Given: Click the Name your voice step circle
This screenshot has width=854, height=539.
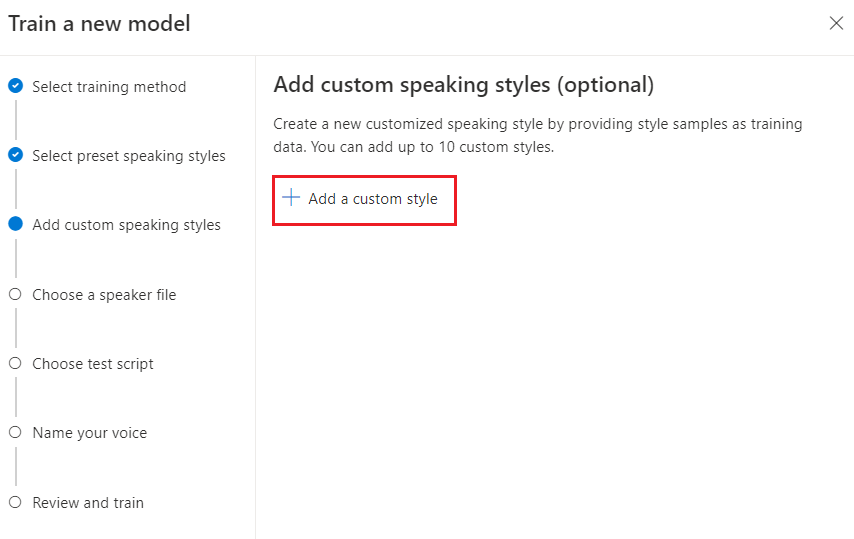Looking at the screenshot, I should (x=15, y=433).
